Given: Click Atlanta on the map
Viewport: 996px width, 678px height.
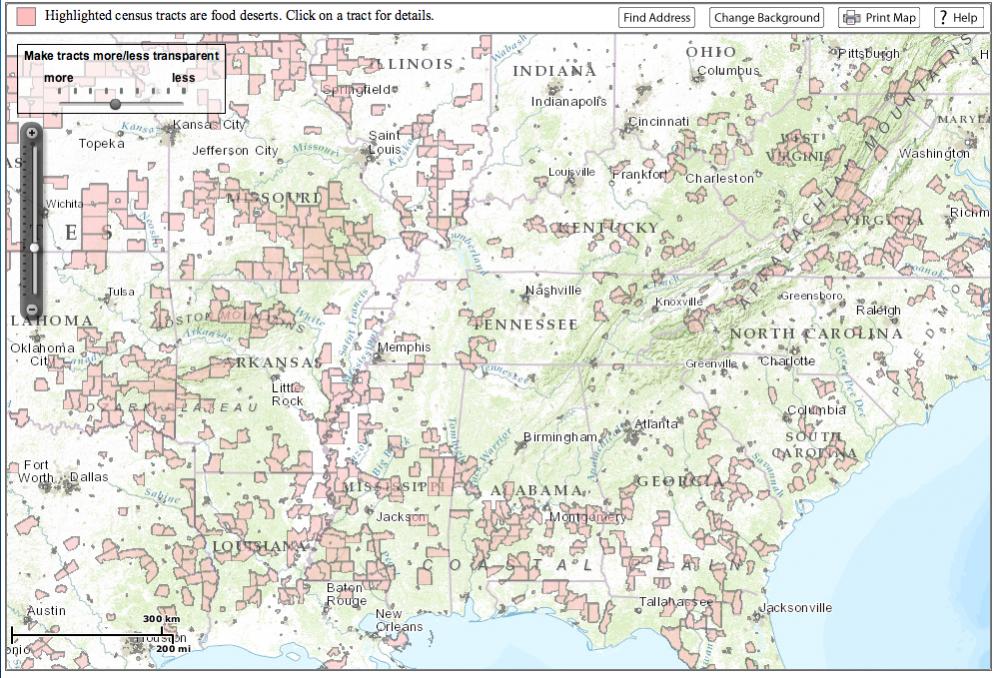Looking at the screenshot, I should [x=655, y=424].
